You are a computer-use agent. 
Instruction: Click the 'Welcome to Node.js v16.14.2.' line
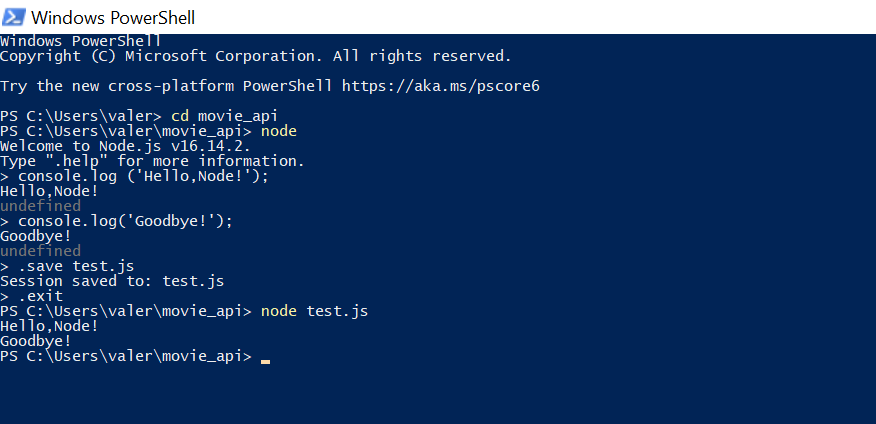(x=125, y=146)
